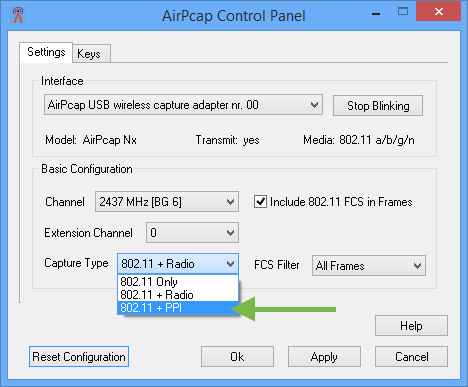Click the Help button
Screen dimensions: 468x387
click(411, 326)
